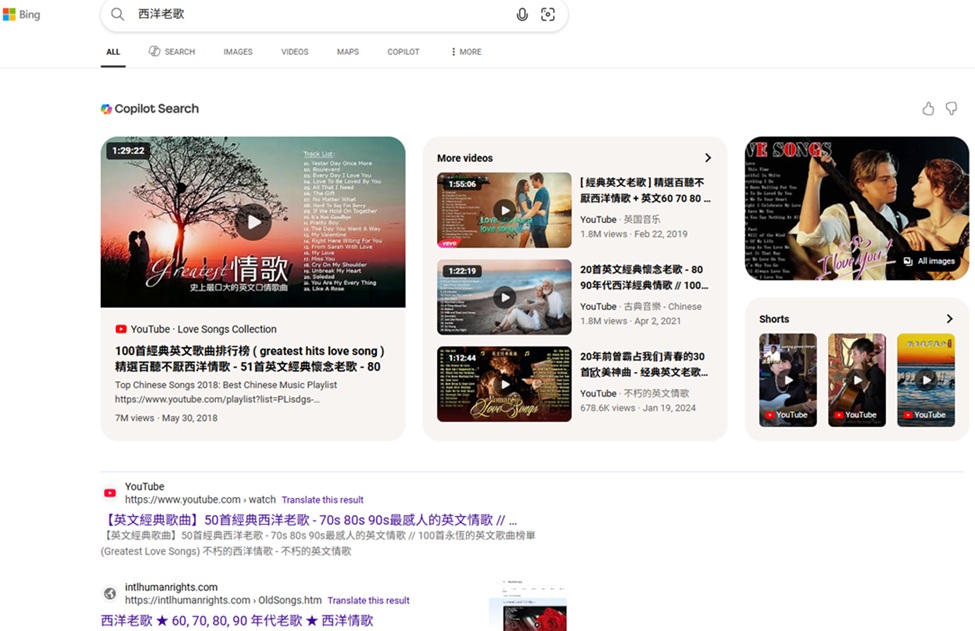Click the search input field

point(320,15)
